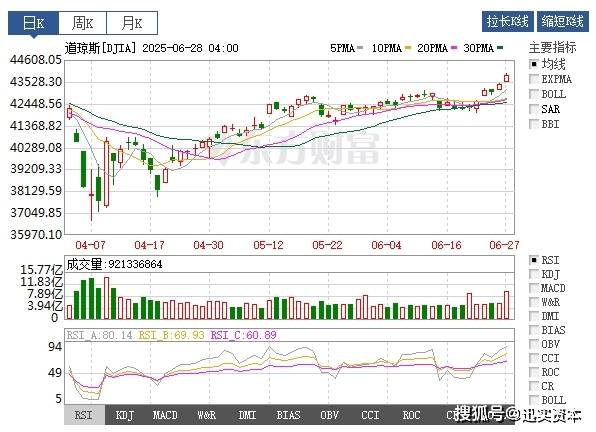Click the RSI_B:69.93 value
Screen dimensions: 596x432
(171, 335)
